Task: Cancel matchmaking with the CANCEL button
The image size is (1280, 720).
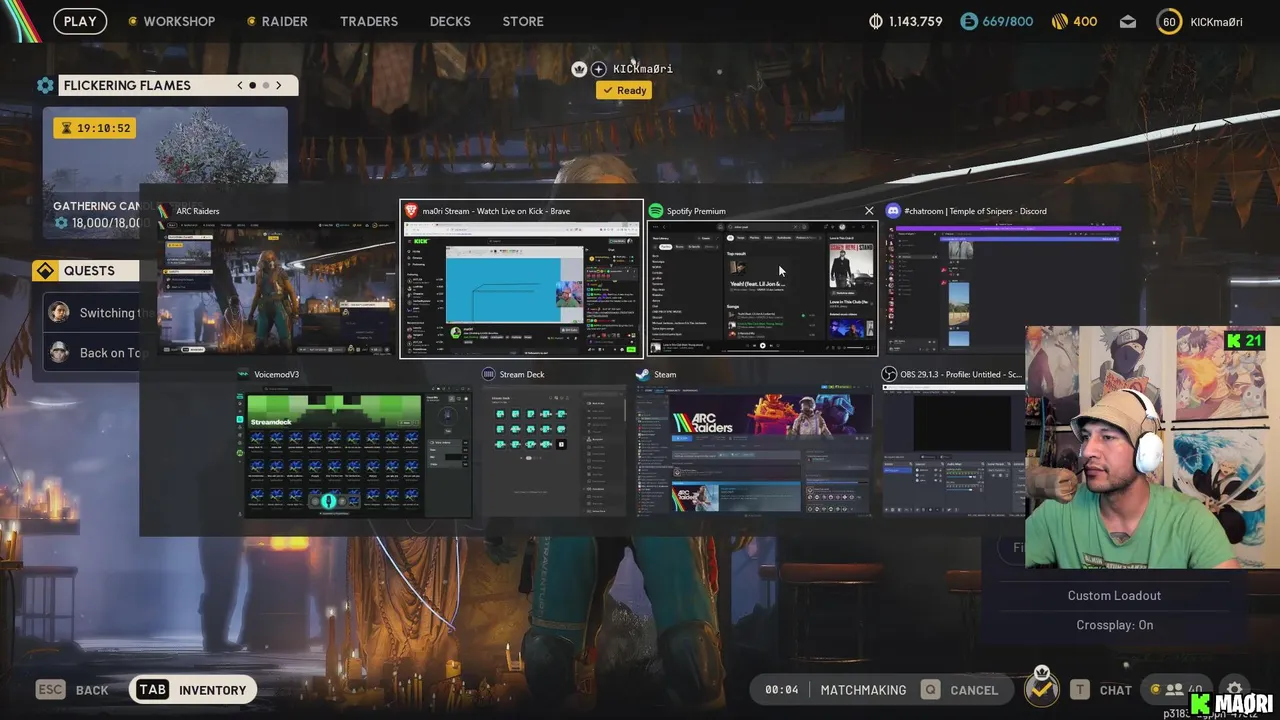Action: tap(960, 690)
